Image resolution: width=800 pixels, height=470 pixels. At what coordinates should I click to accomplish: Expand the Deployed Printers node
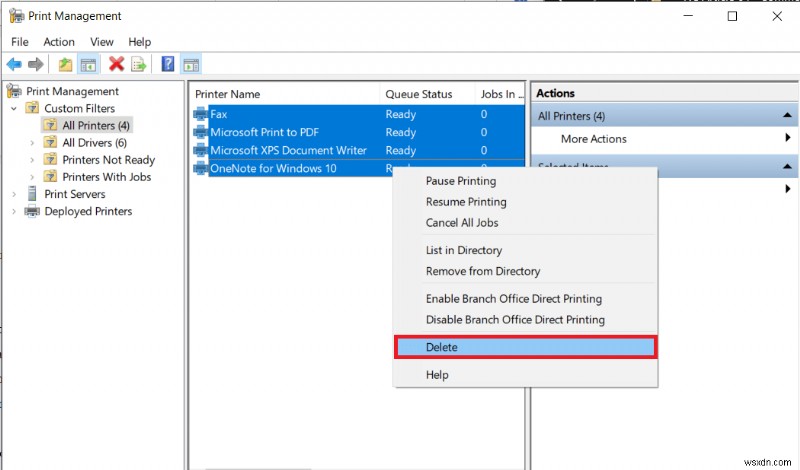pyautogui.click(x=14, y=211)
